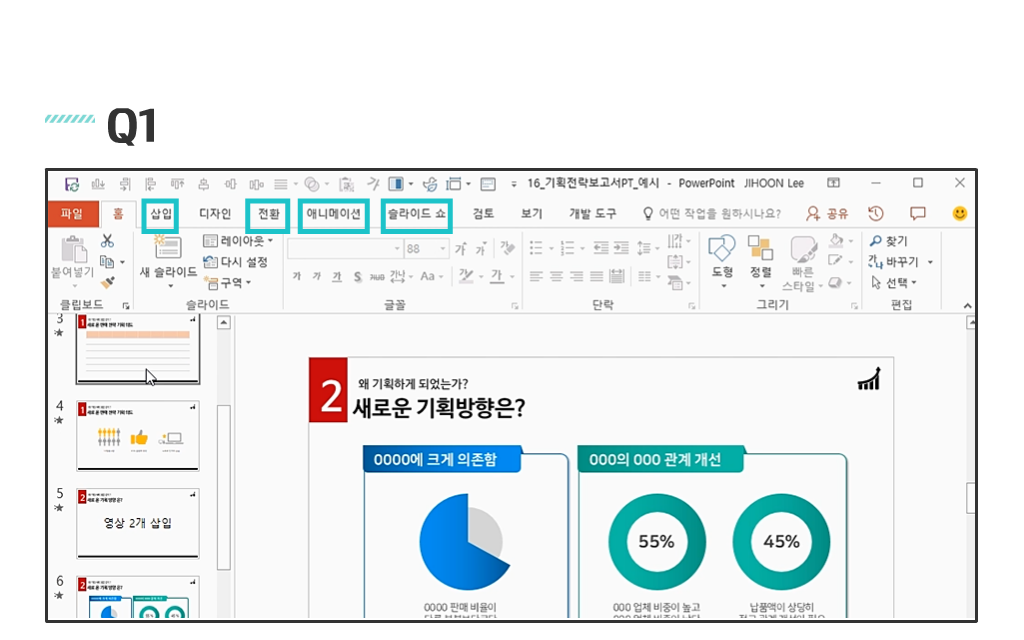This screenshot has width=1024, height=640.
Task: Click the smiley feedback icon
Action: tap(959, 213)
